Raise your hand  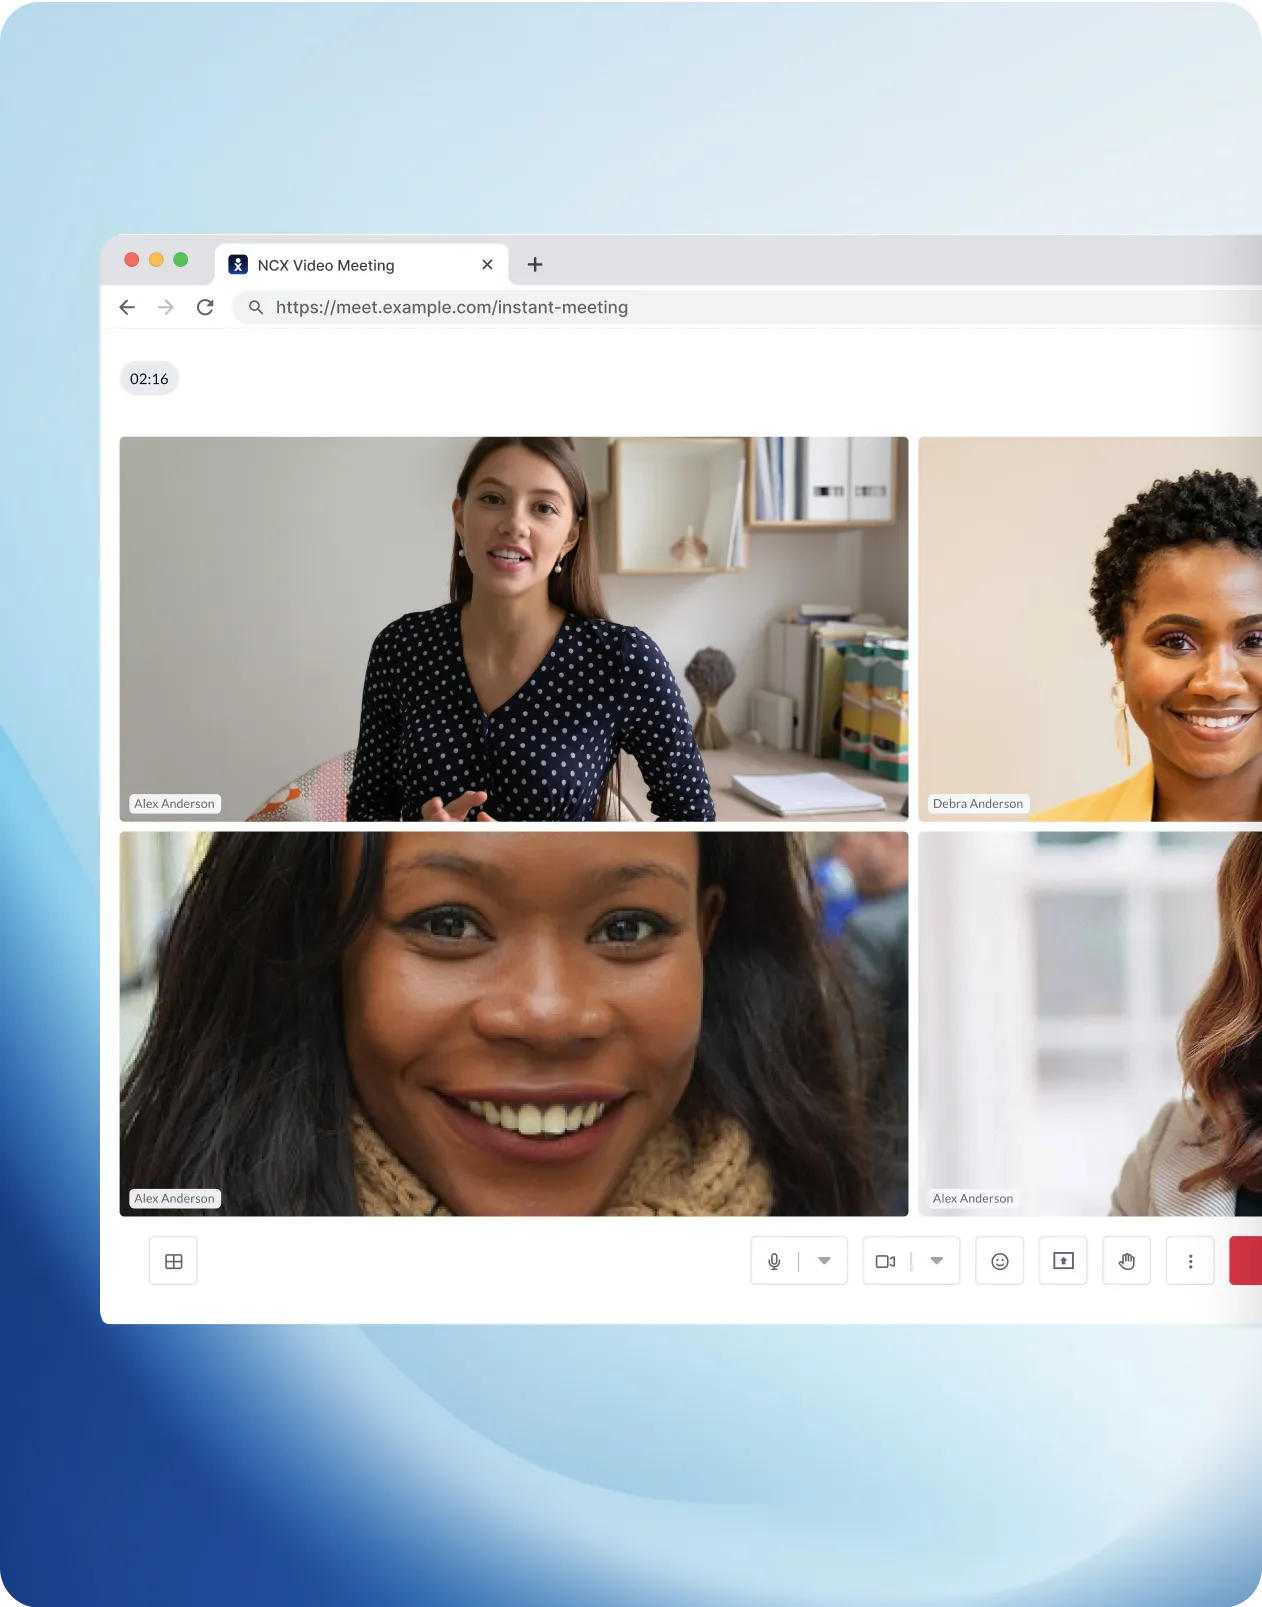point(1127,1261)
